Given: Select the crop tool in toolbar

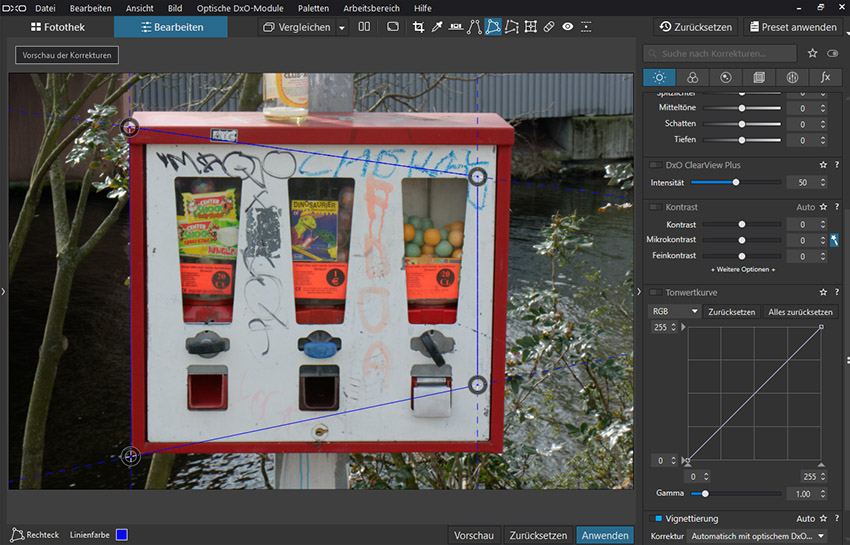Looking at the screenshot, I should pos(418,27).
